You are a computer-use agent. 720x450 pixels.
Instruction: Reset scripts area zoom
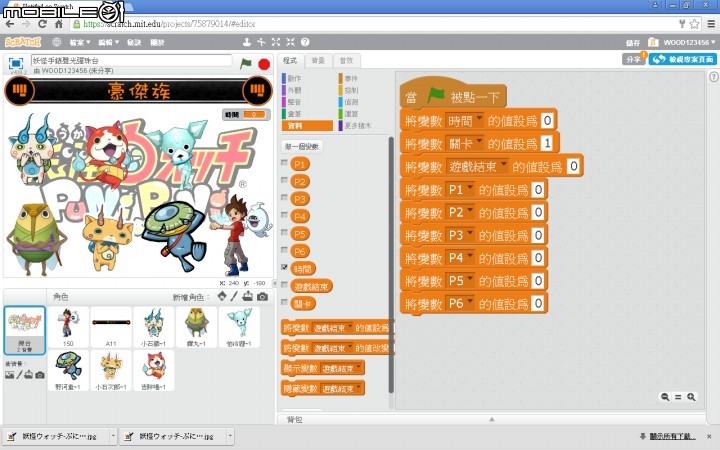tap(678, 397)
